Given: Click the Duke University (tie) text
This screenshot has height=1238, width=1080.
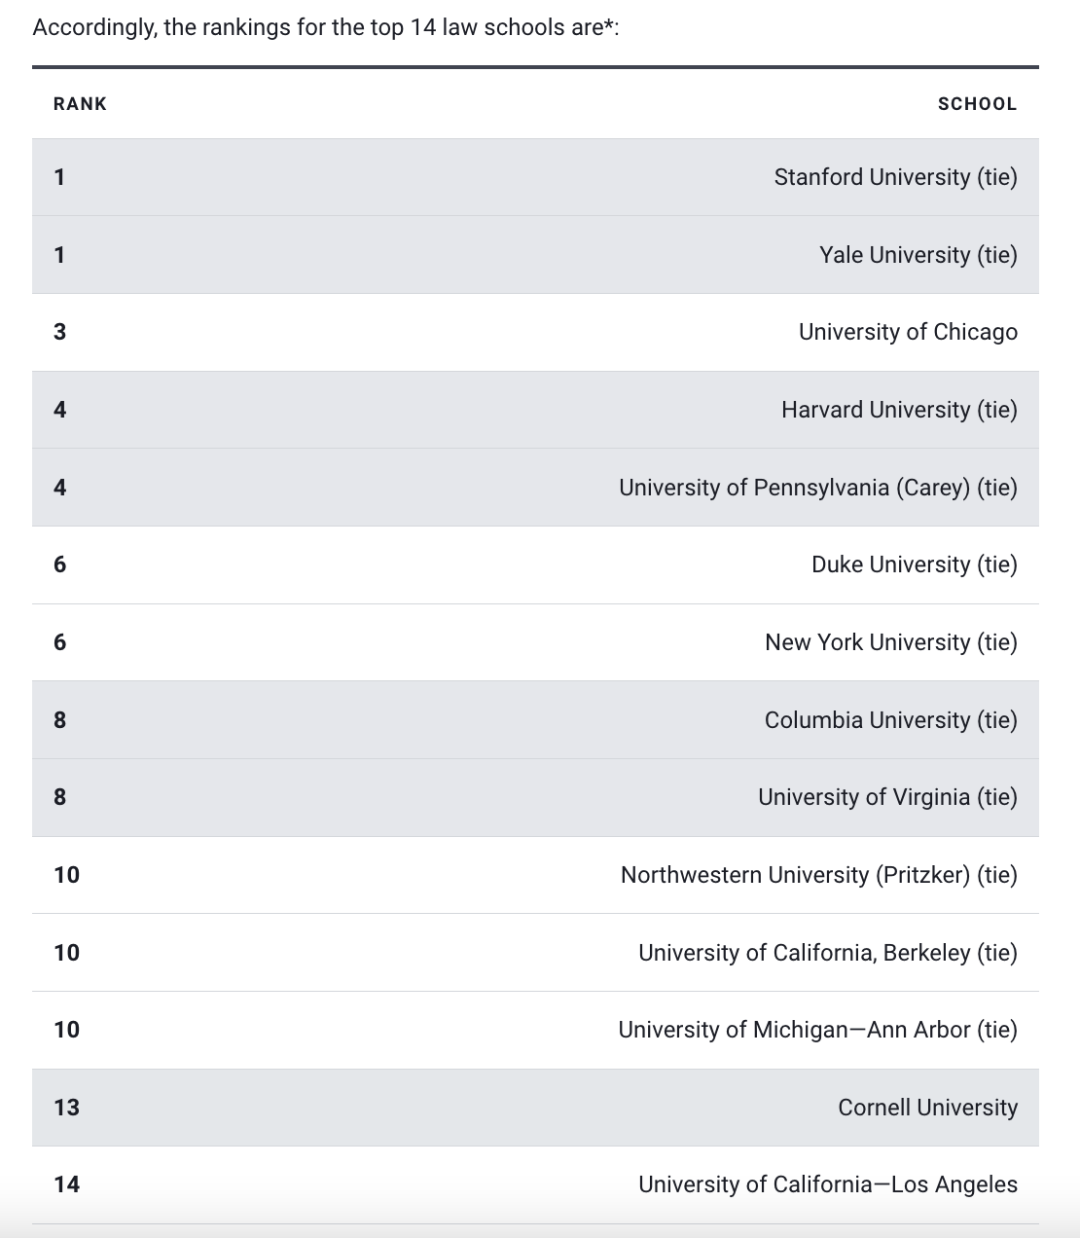Looking at the screenshot, I should [914, 565].
